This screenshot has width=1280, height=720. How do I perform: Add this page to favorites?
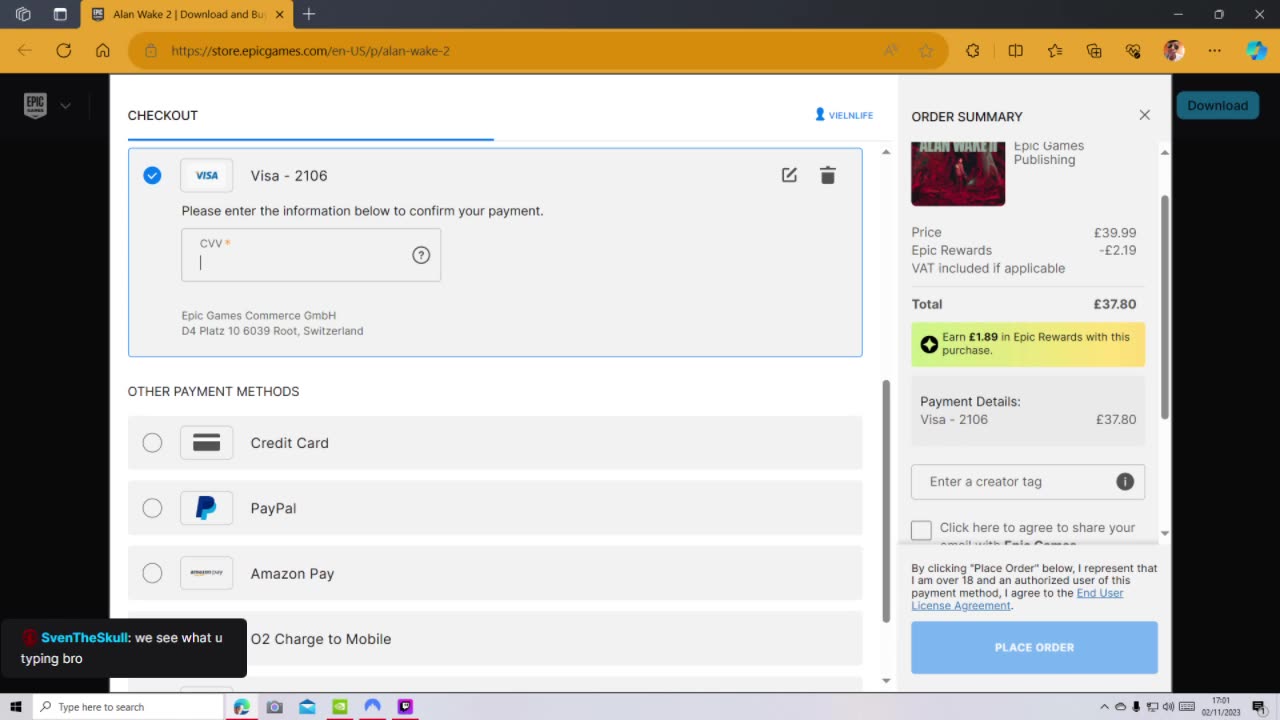[926, 50]
